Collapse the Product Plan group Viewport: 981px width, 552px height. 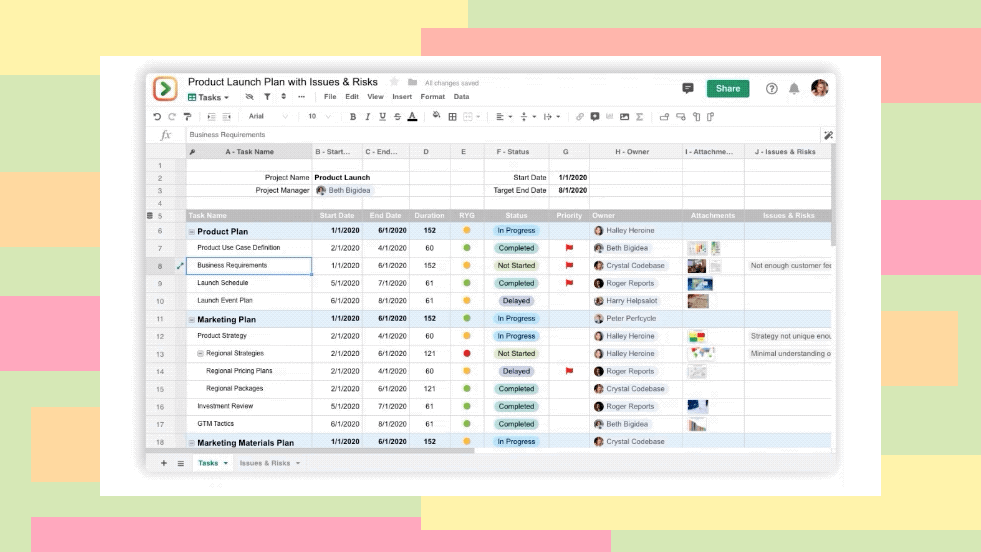(x=191, y=231)
